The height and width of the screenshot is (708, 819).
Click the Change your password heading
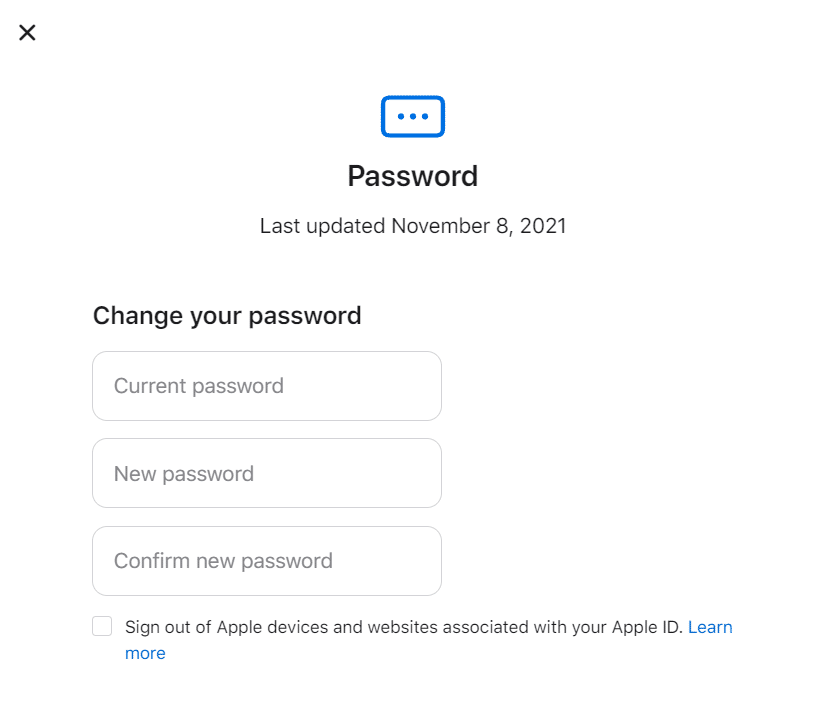click(227, 316)
